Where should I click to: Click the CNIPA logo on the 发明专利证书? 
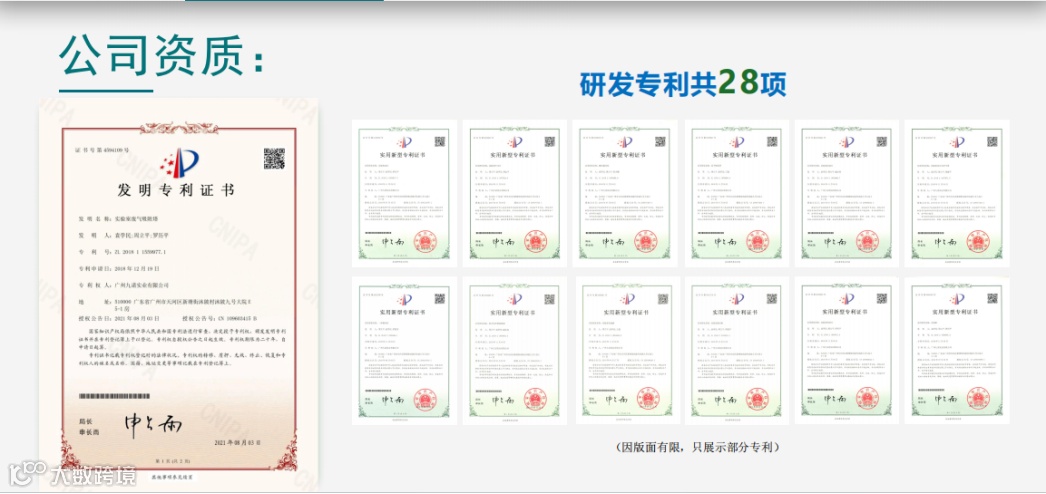[x=179, y=163]
